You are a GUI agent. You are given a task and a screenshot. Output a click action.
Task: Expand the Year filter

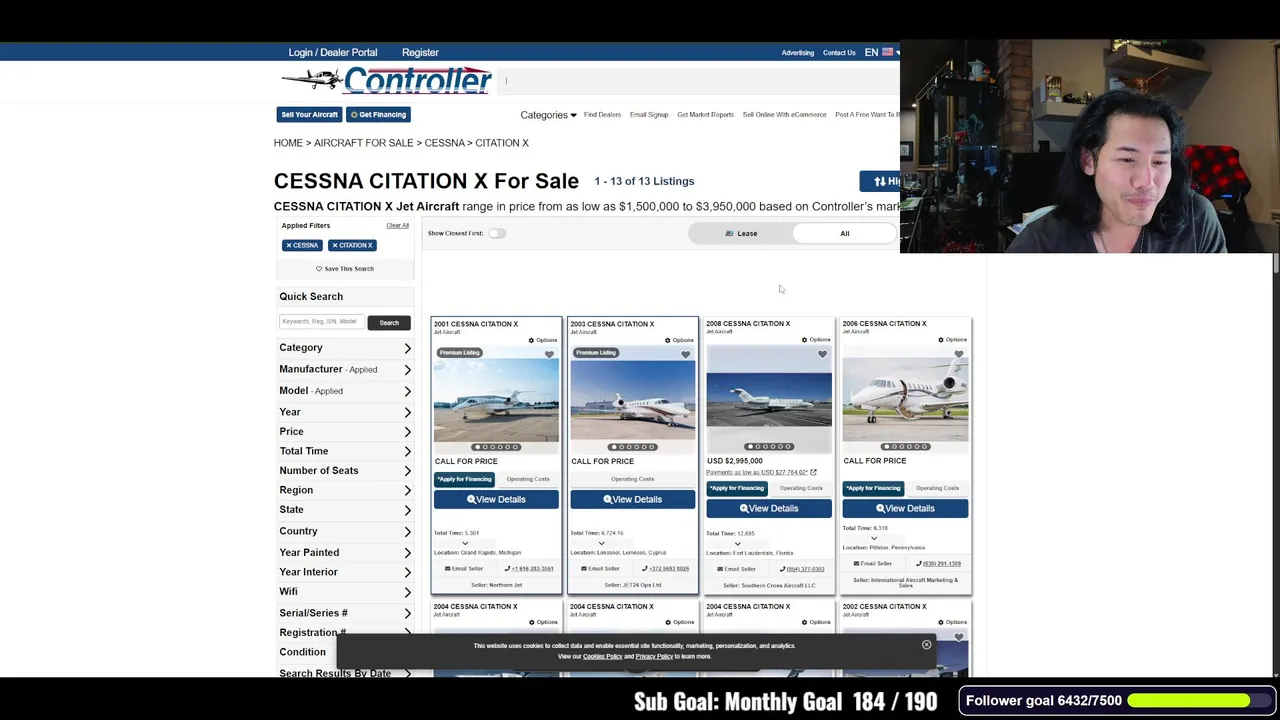coord(345,412)
